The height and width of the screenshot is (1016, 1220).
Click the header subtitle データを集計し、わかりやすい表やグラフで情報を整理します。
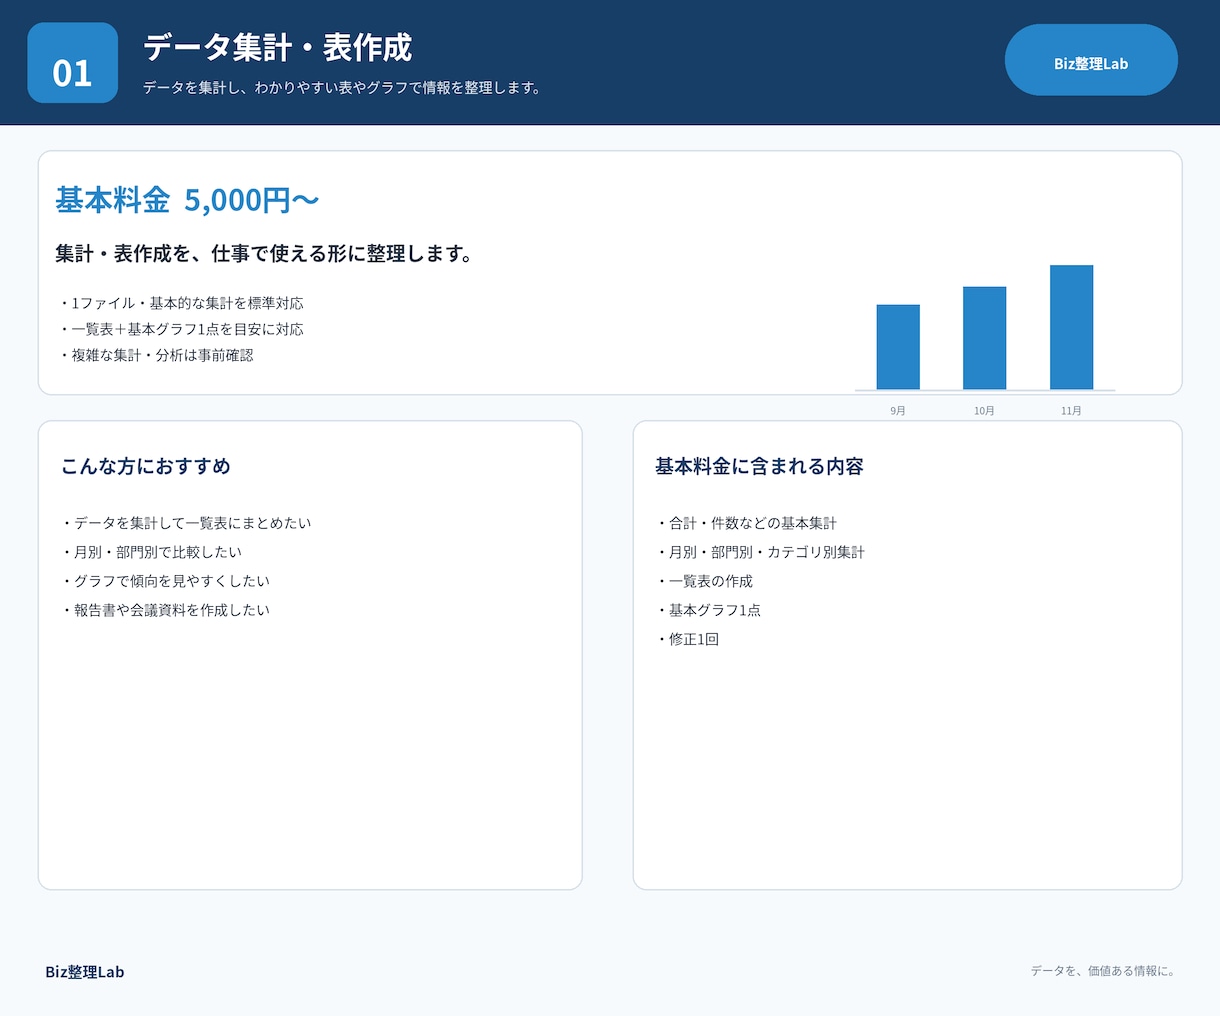tap(344, 88)
